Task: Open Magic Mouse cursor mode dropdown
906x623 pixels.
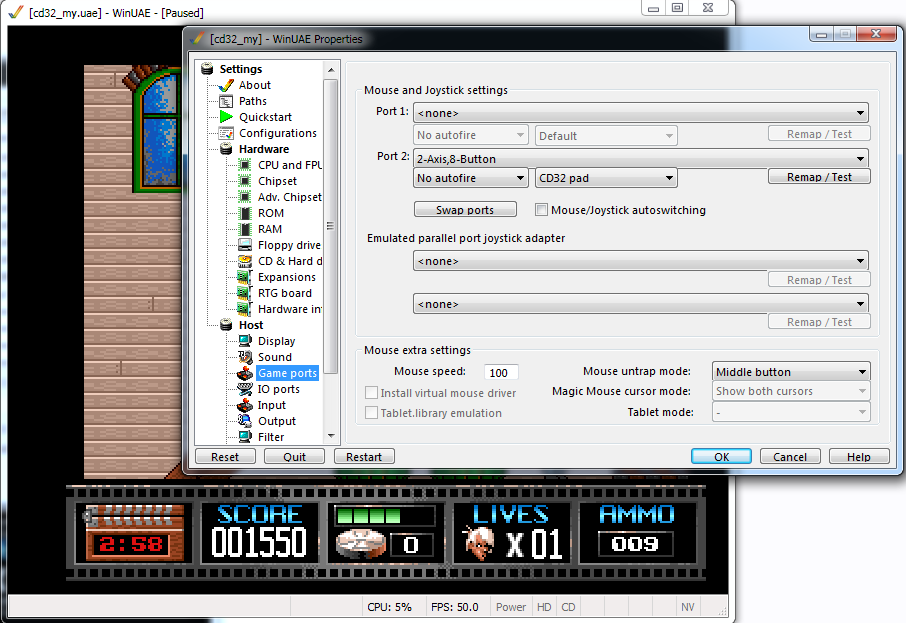Action: (791, 391)
